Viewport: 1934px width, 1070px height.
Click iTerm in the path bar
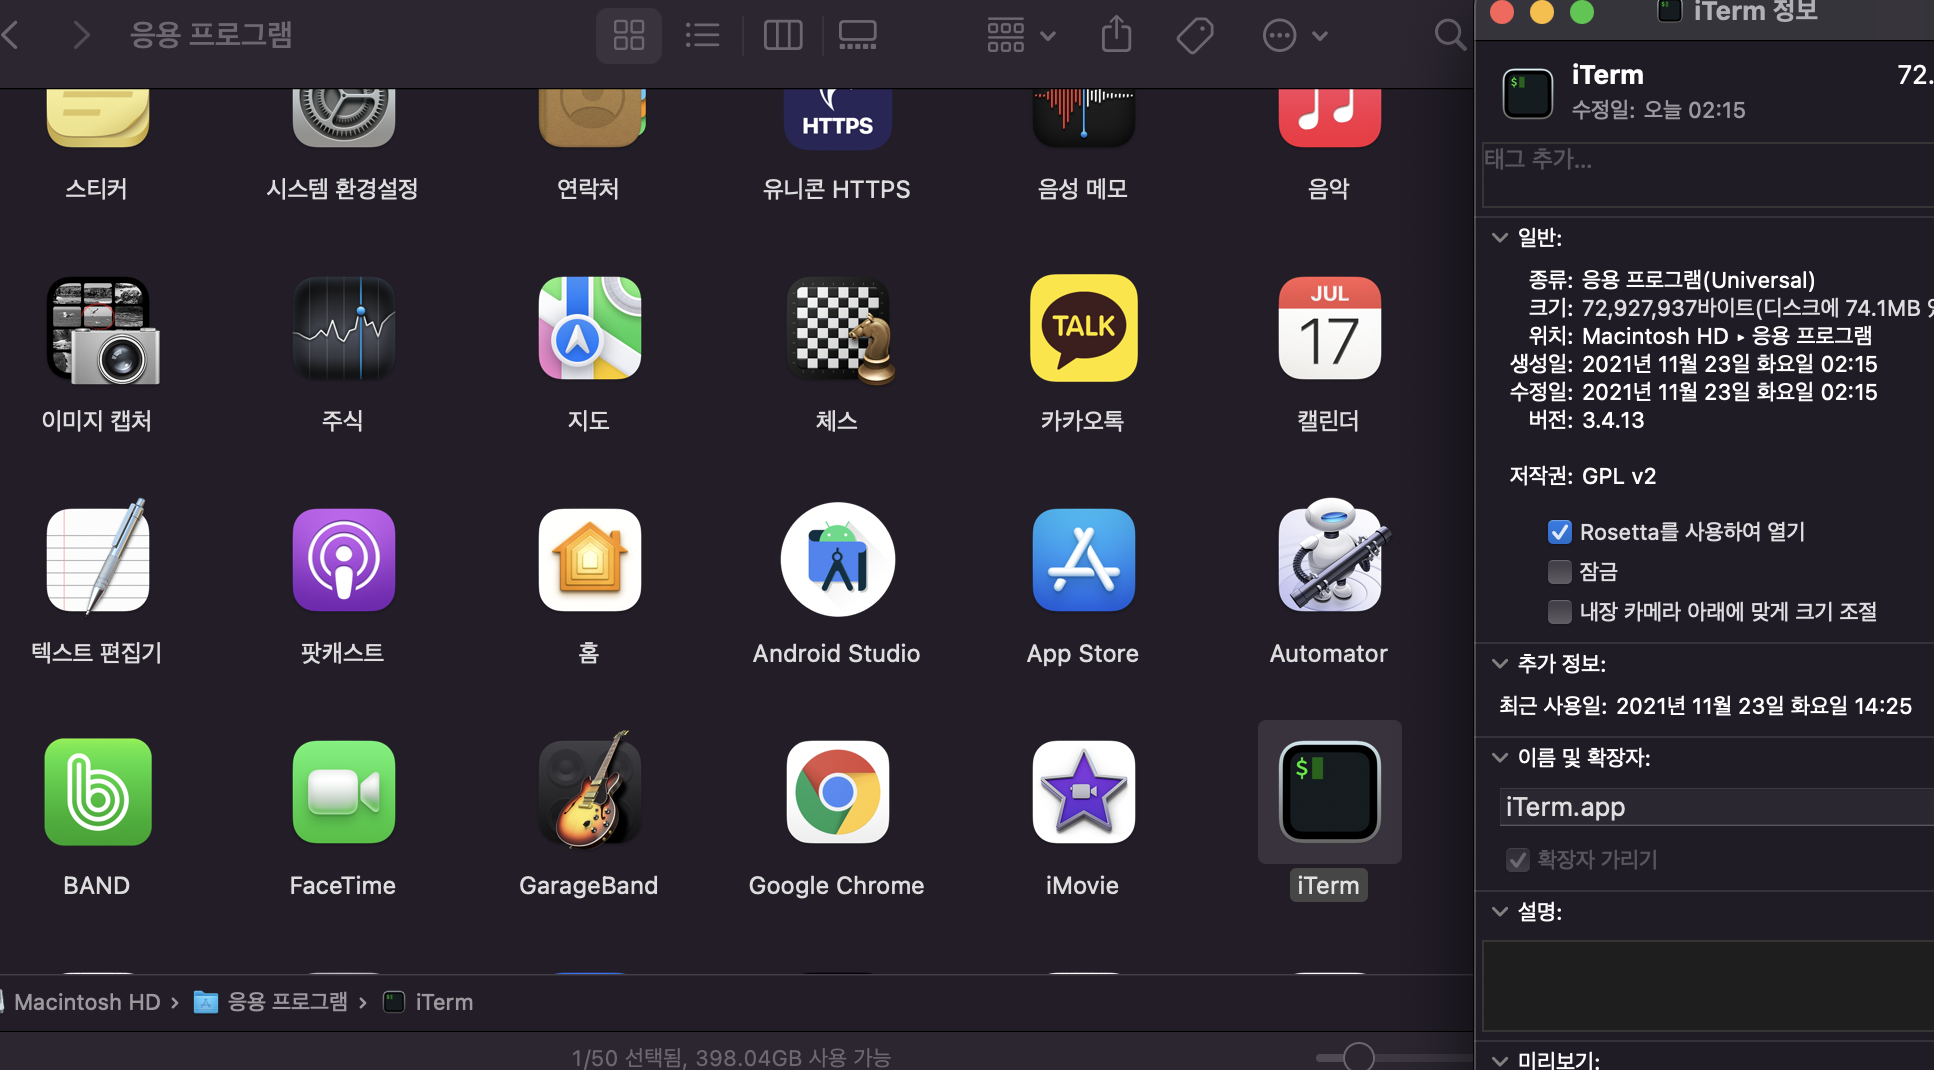click(x=428, y=1002)
